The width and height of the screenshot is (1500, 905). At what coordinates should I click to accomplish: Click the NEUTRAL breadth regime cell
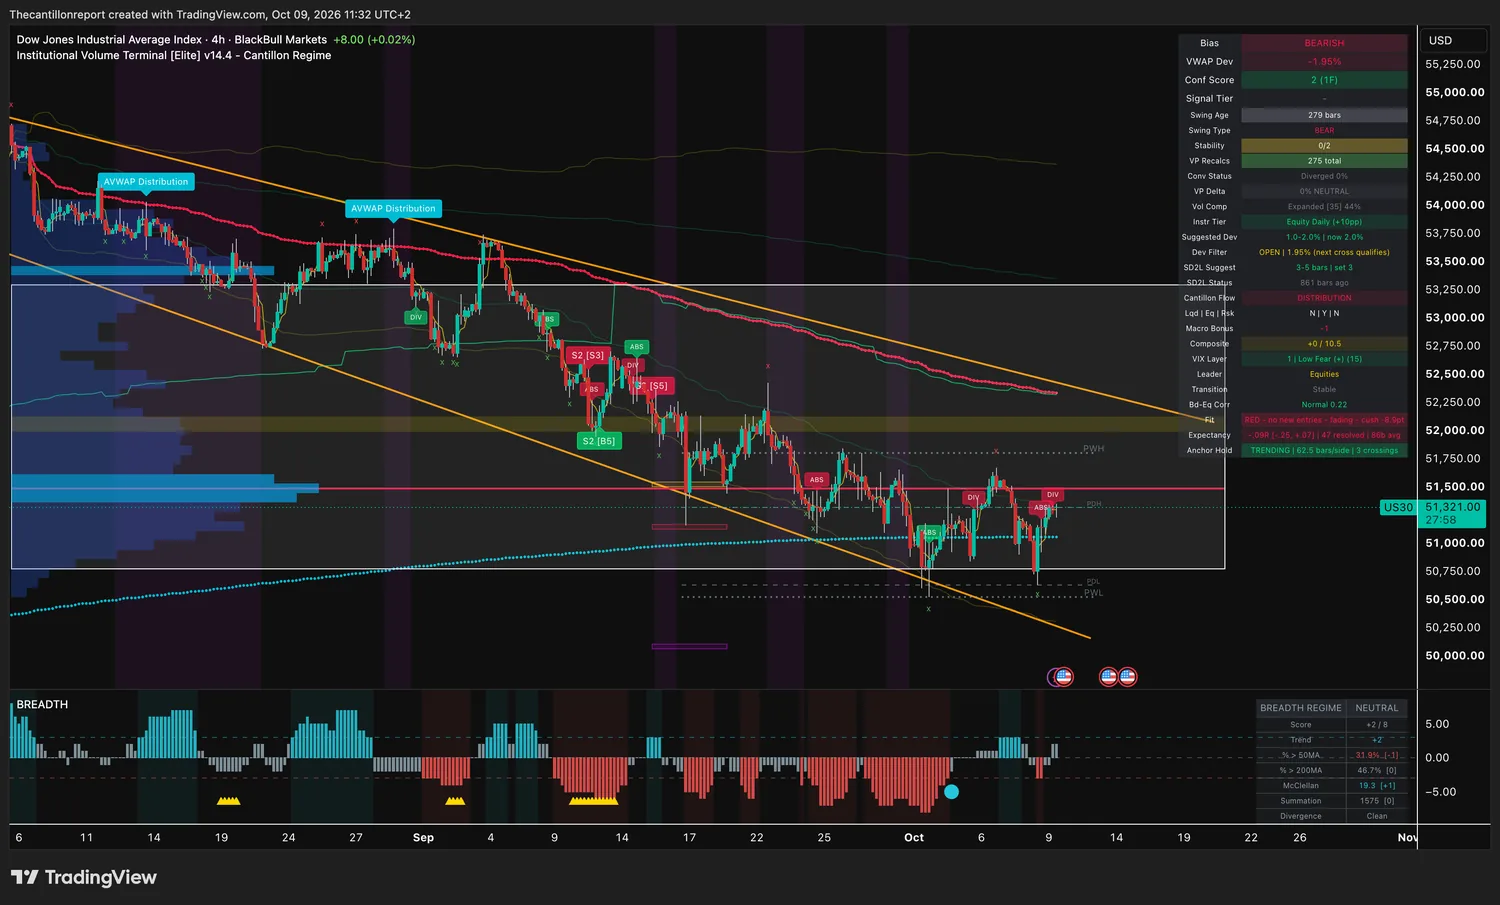(x=1377, y=708)
